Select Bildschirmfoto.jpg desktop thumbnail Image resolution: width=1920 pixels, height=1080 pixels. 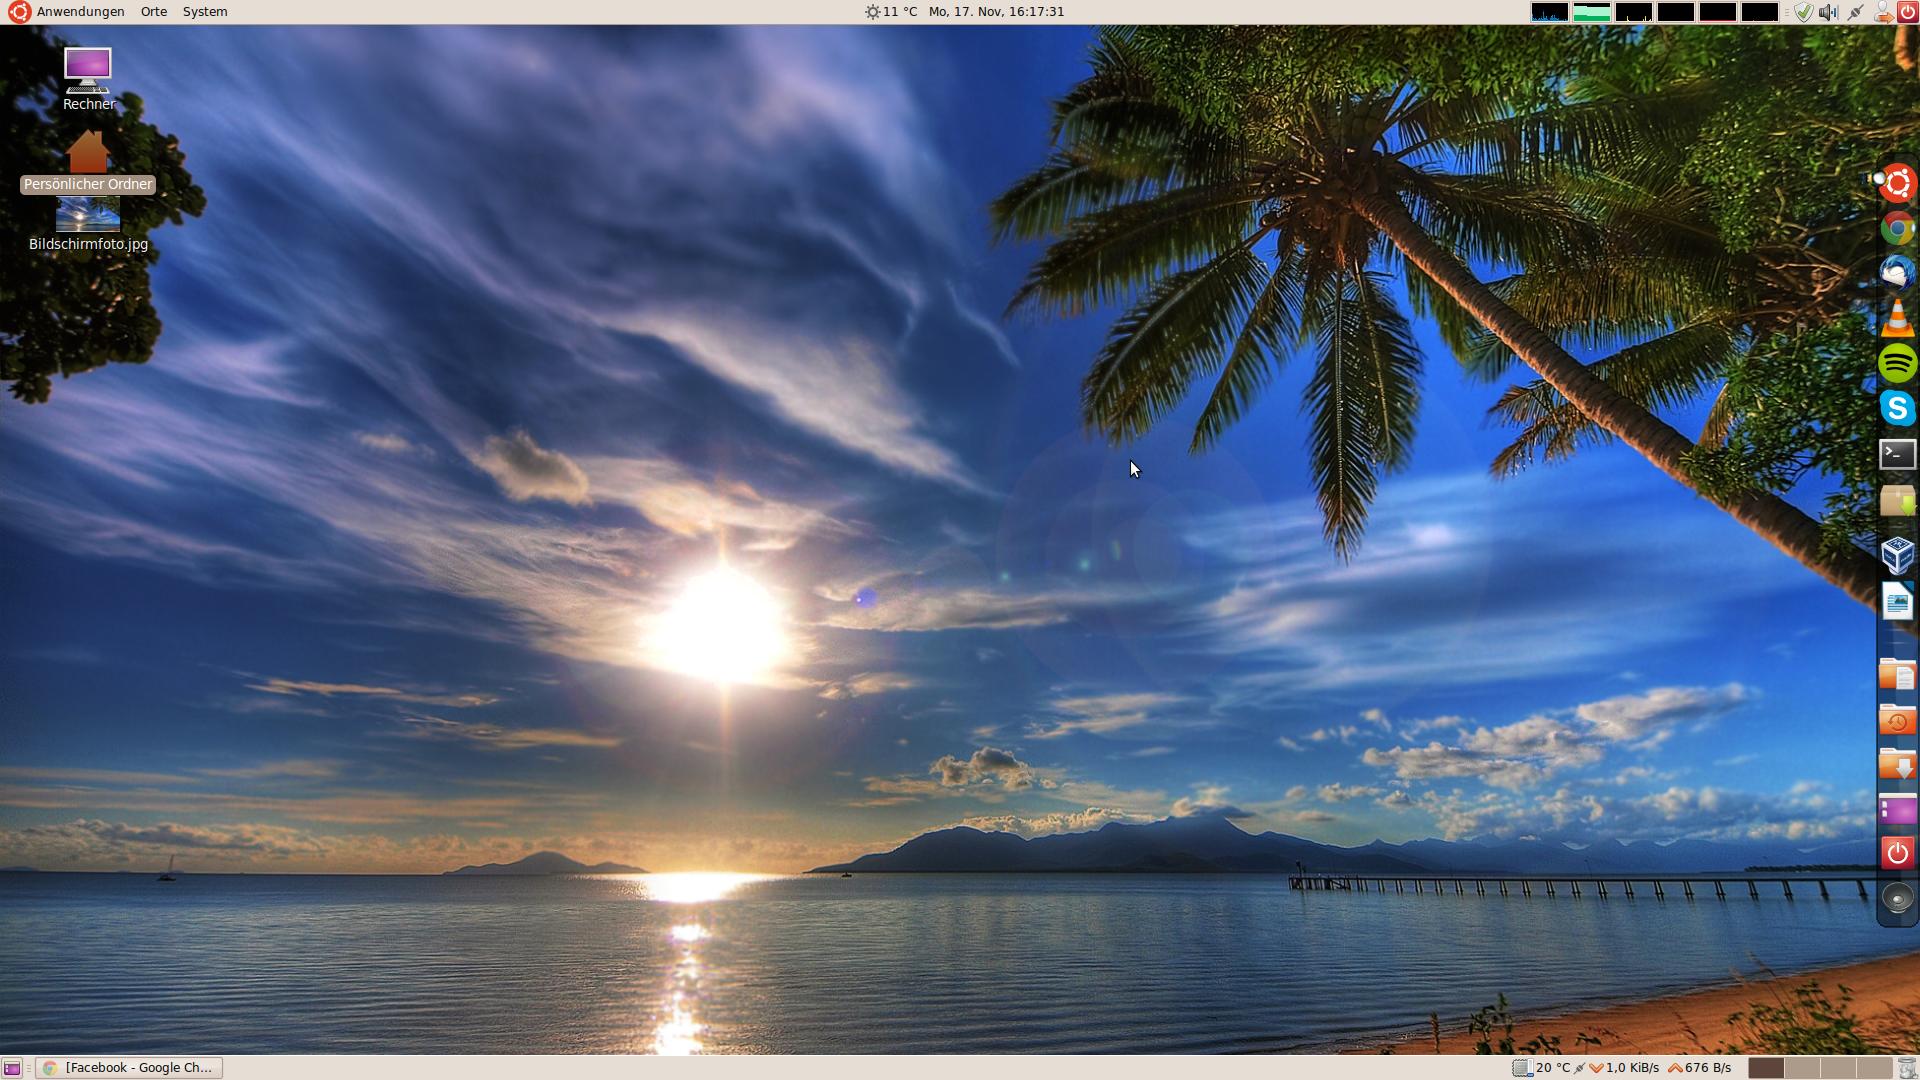point(88,215)
